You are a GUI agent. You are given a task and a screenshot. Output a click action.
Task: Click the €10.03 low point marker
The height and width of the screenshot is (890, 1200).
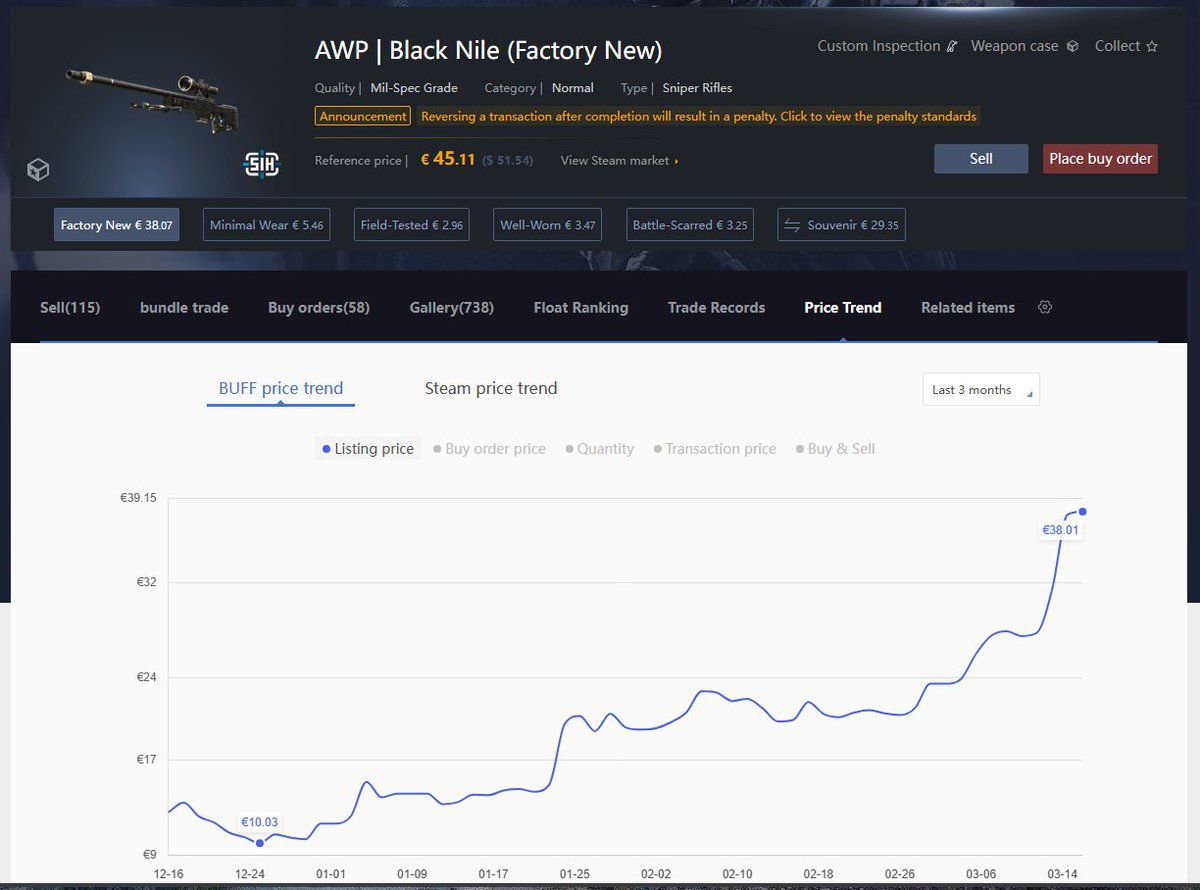[x=260, y=843]
